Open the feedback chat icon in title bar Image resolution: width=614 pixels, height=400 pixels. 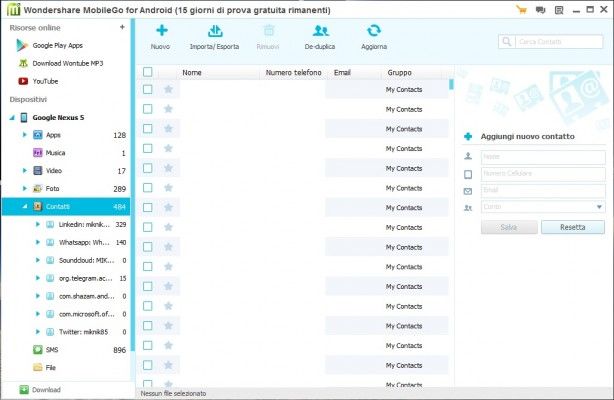point(540,10)
